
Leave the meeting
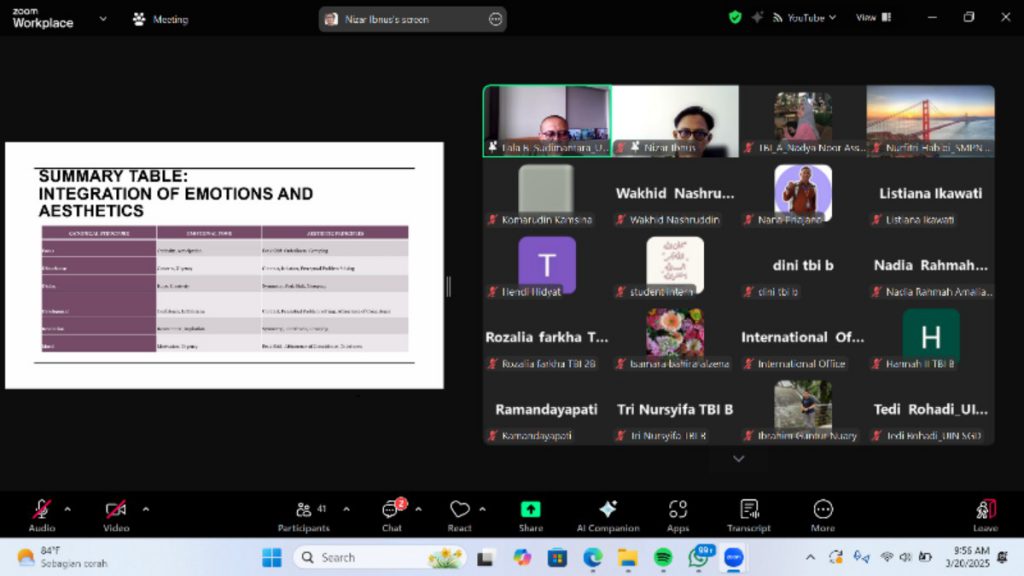point(985,515)
